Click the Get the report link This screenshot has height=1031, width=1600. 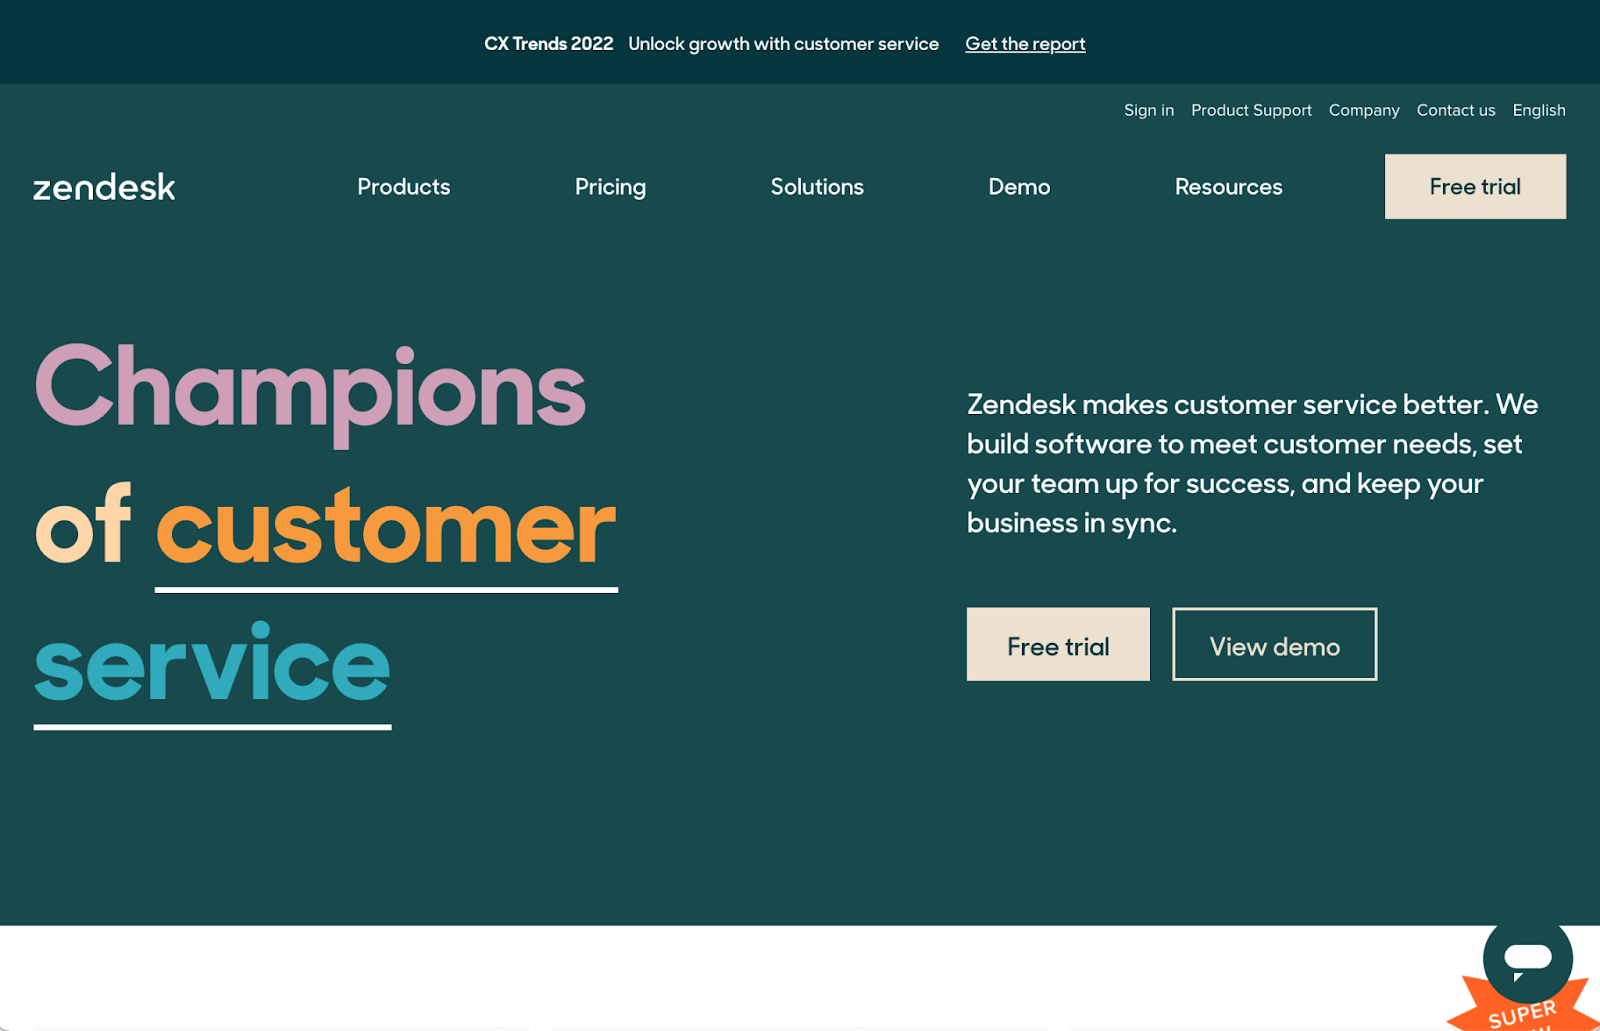point(1024,43)
